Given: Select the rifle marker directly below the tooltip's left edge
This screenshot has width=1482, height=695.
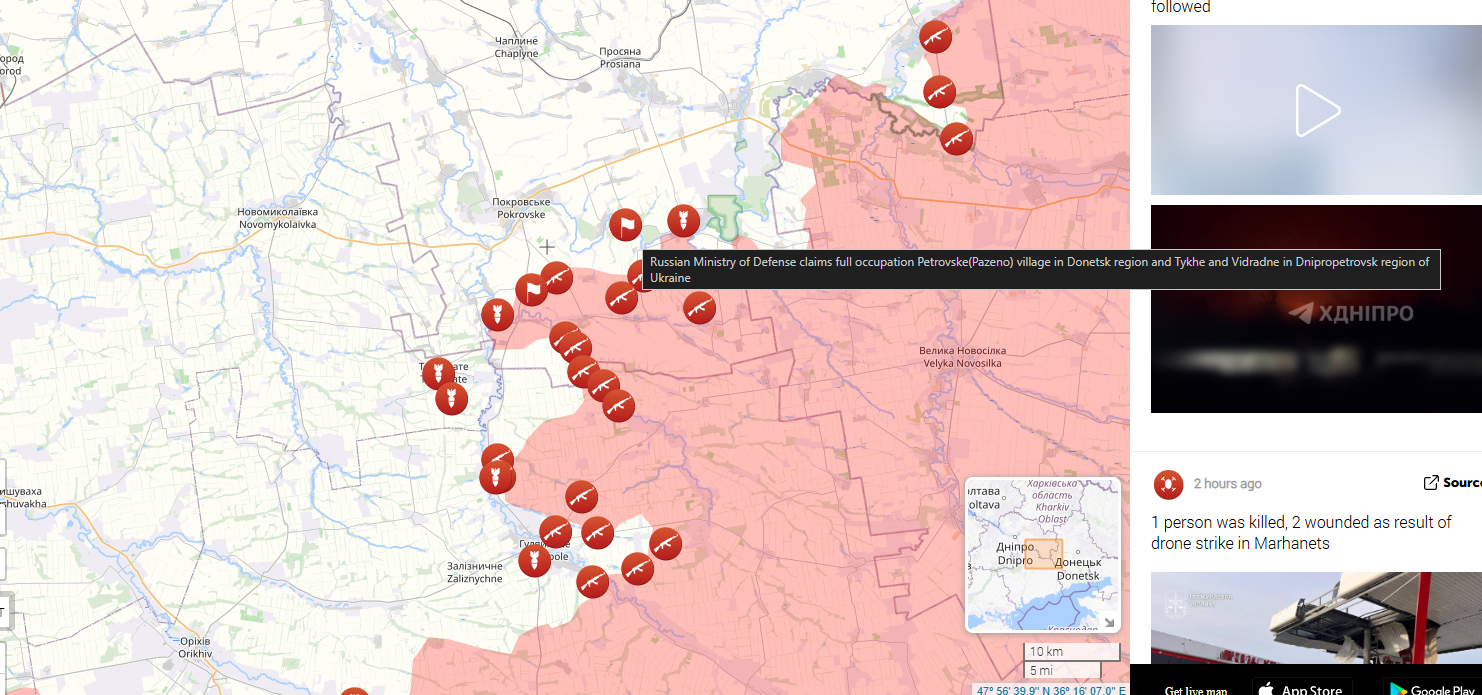Looking at the screenshot, I should pyautogui.click(x=622, y=298).
